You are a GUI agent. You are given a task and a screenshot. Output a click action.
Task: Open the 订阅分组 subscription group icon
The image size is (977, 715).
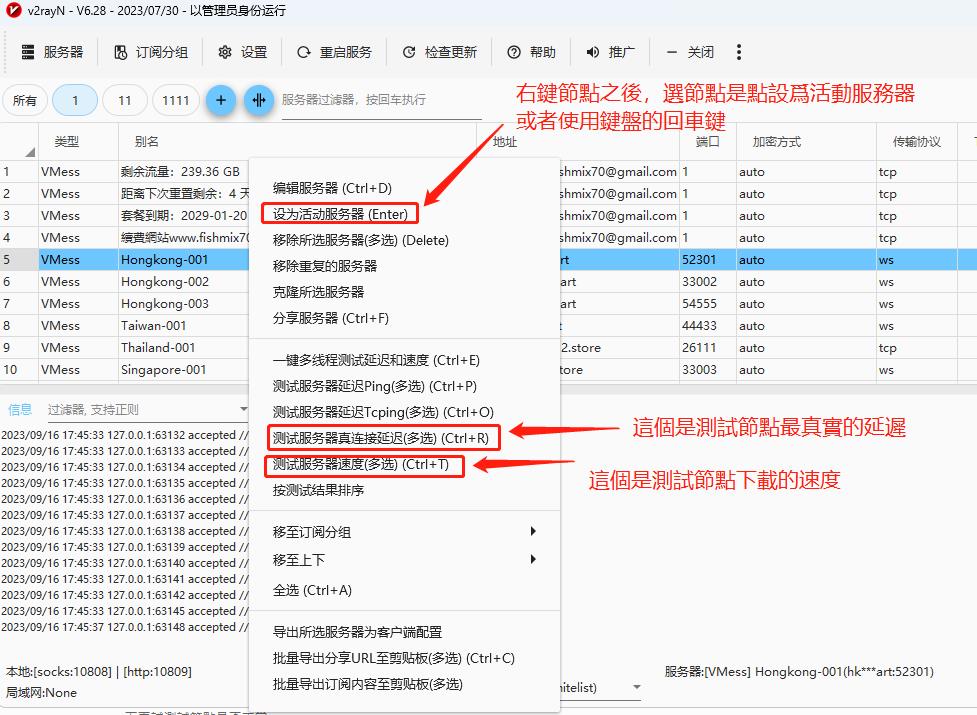[120, 52]
